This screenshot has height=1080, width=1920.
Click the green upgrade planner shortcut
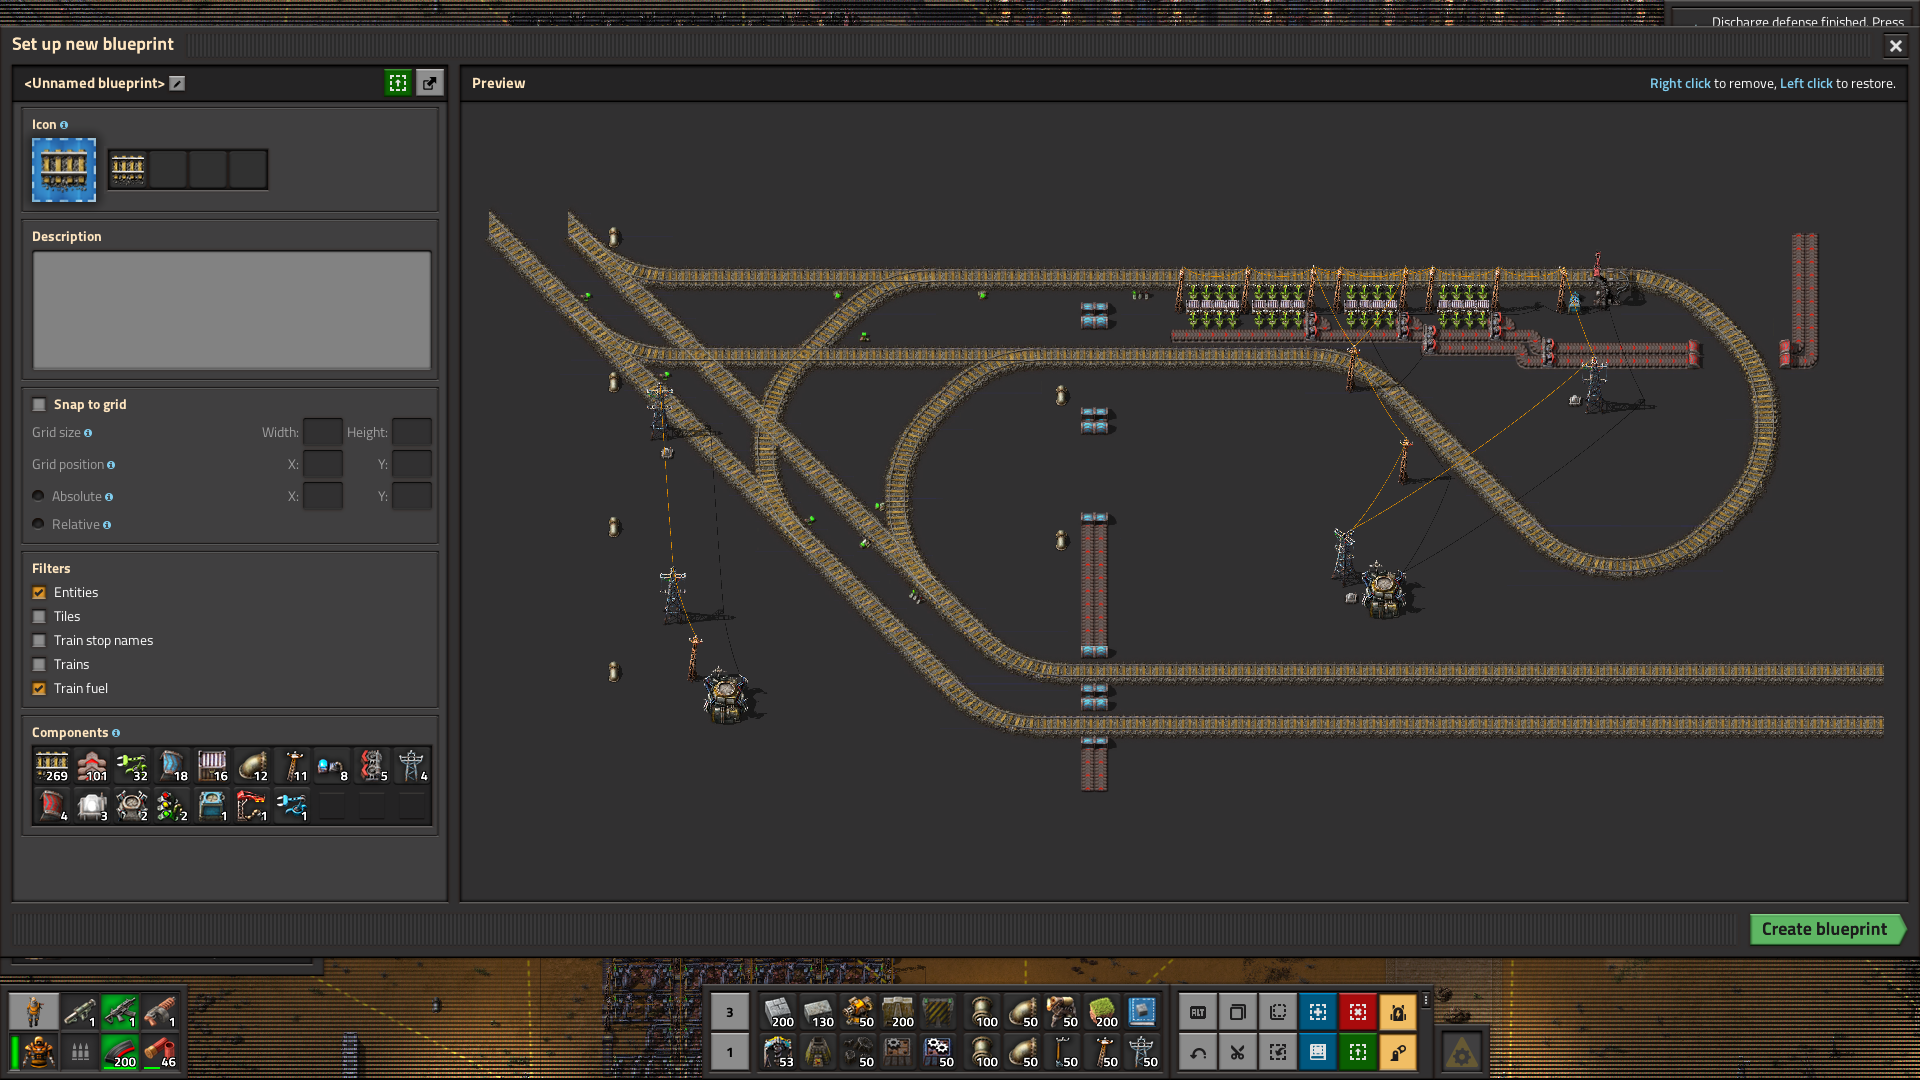coord(1358,1052)
